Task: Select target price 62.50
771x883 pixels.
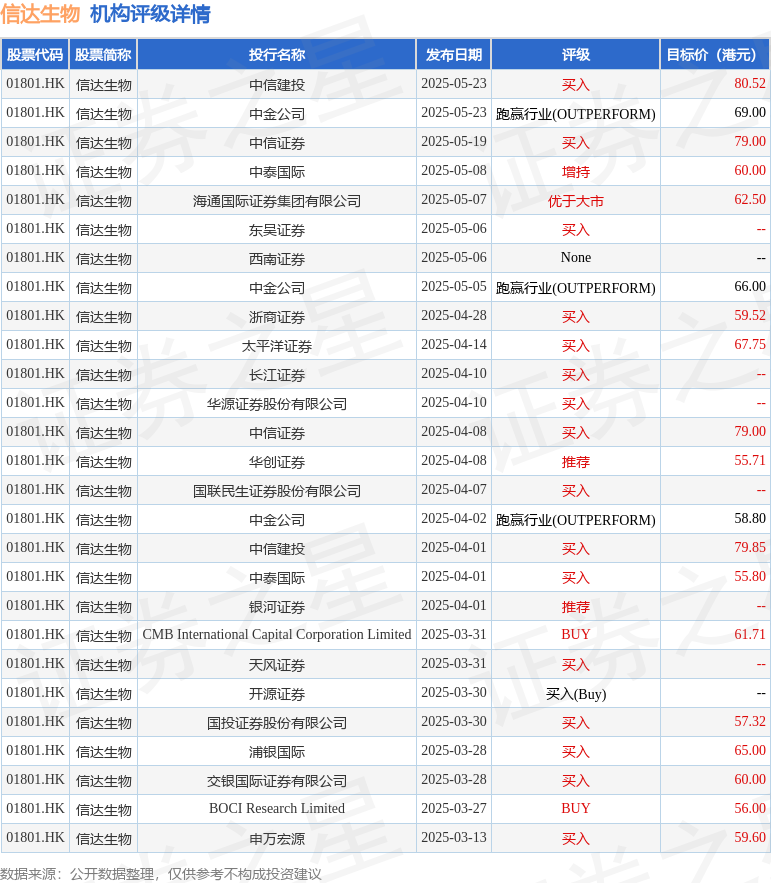Action: 750,199
